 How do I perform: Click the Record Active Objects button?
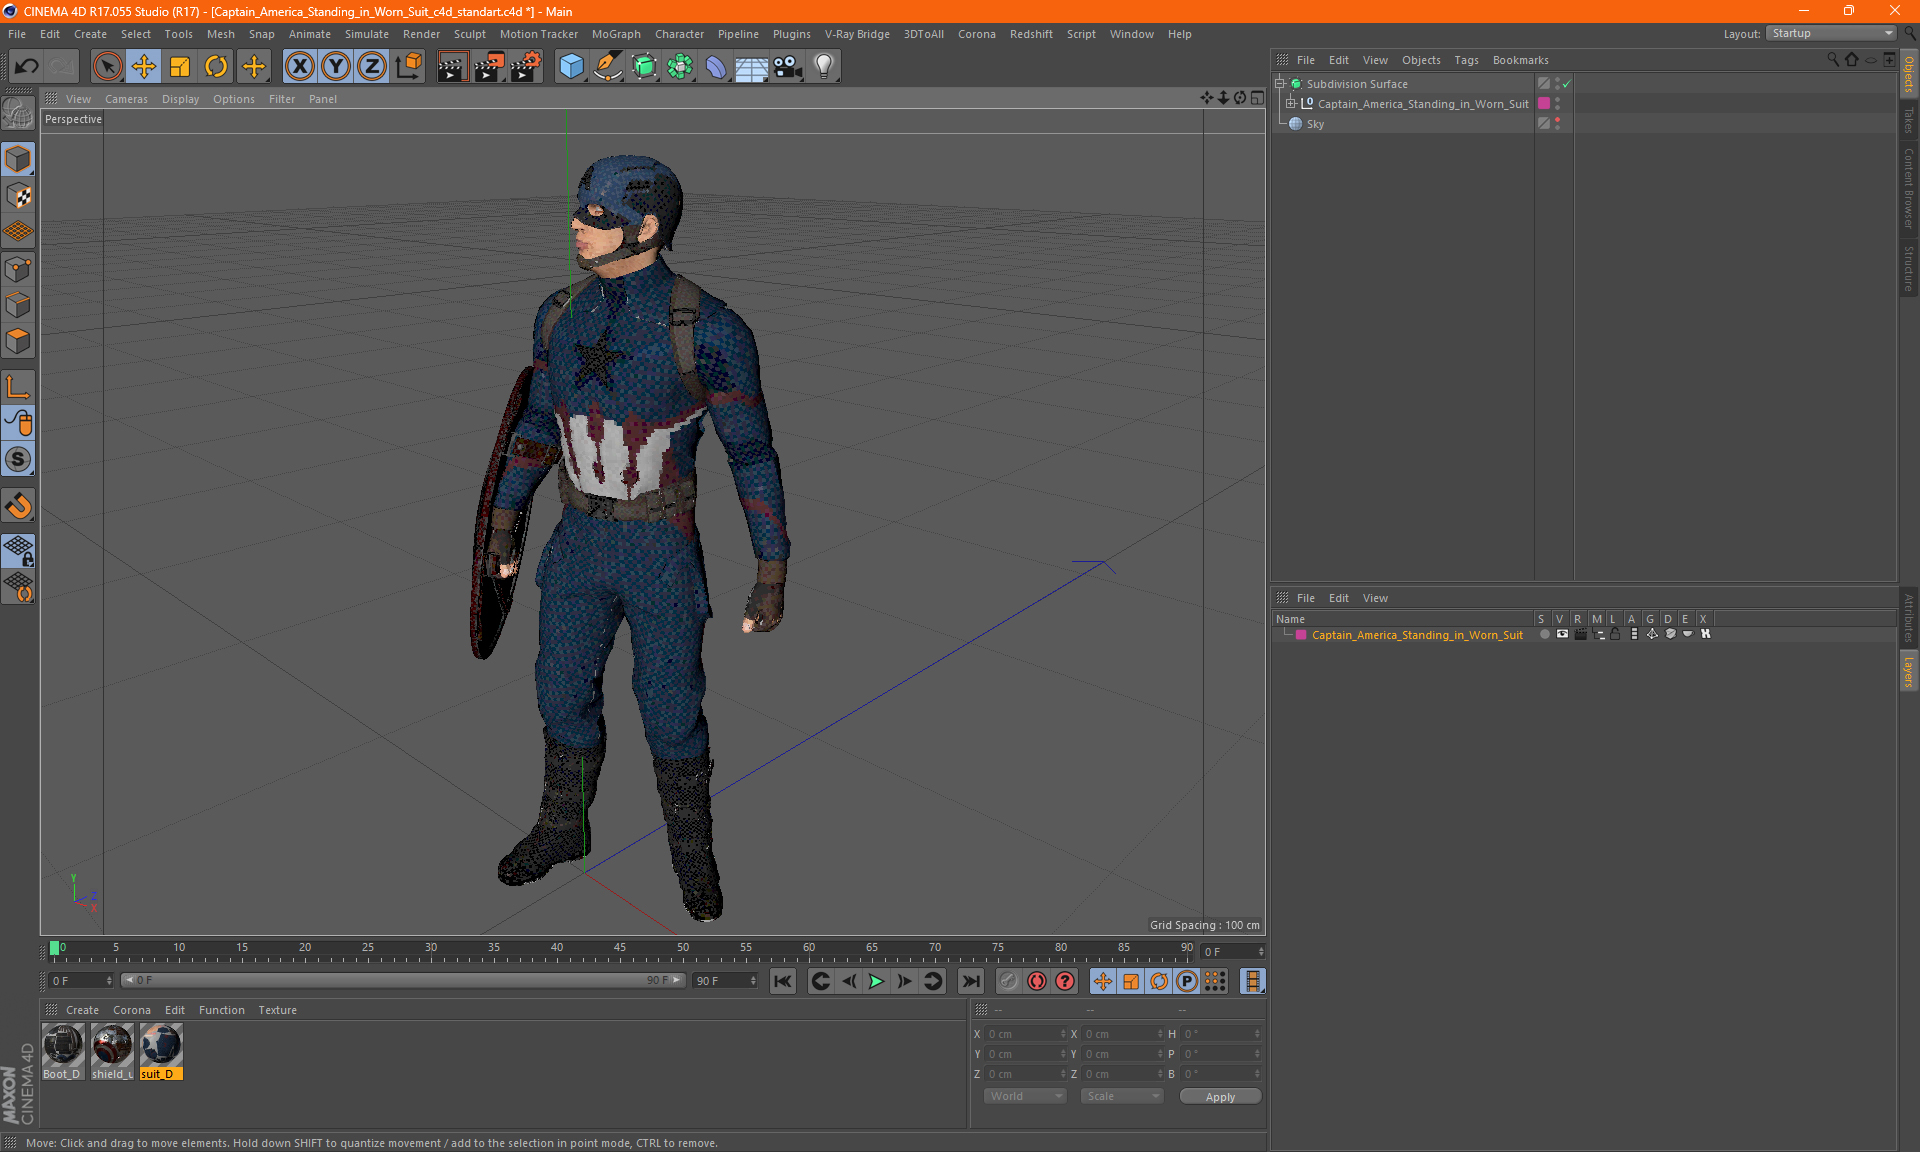[1009, 981]
